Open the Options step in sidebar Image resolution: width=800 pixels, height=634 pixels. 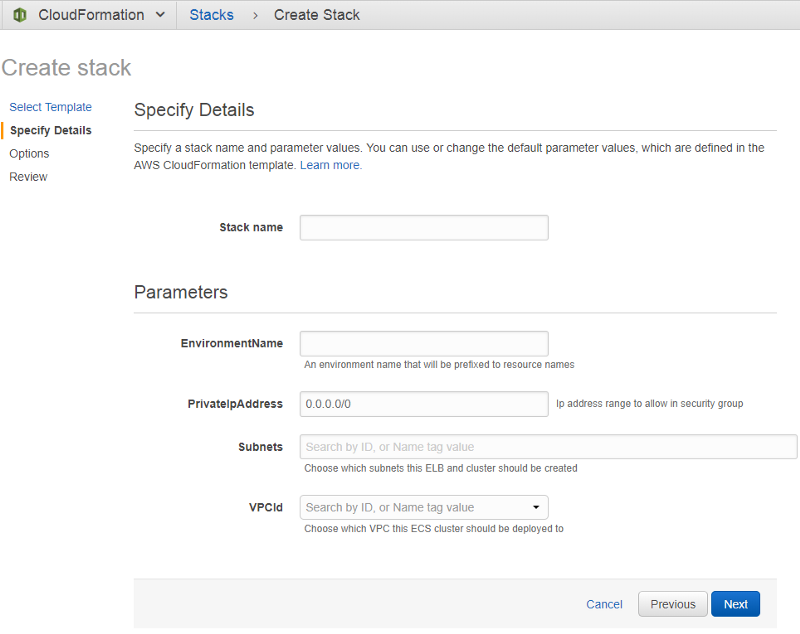[29, 153]
